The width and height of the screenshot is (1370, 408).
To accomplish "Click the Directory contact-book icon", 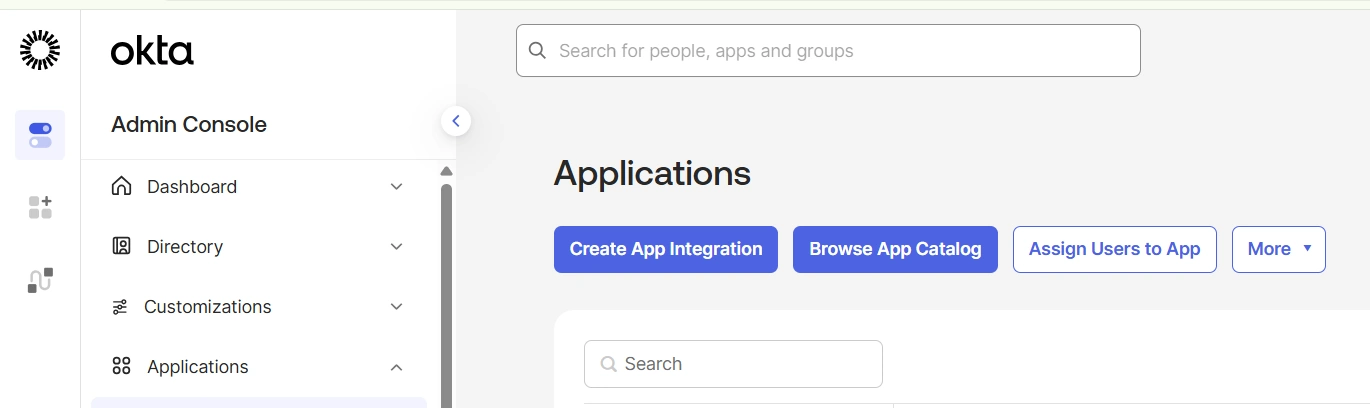I will 122,246.
